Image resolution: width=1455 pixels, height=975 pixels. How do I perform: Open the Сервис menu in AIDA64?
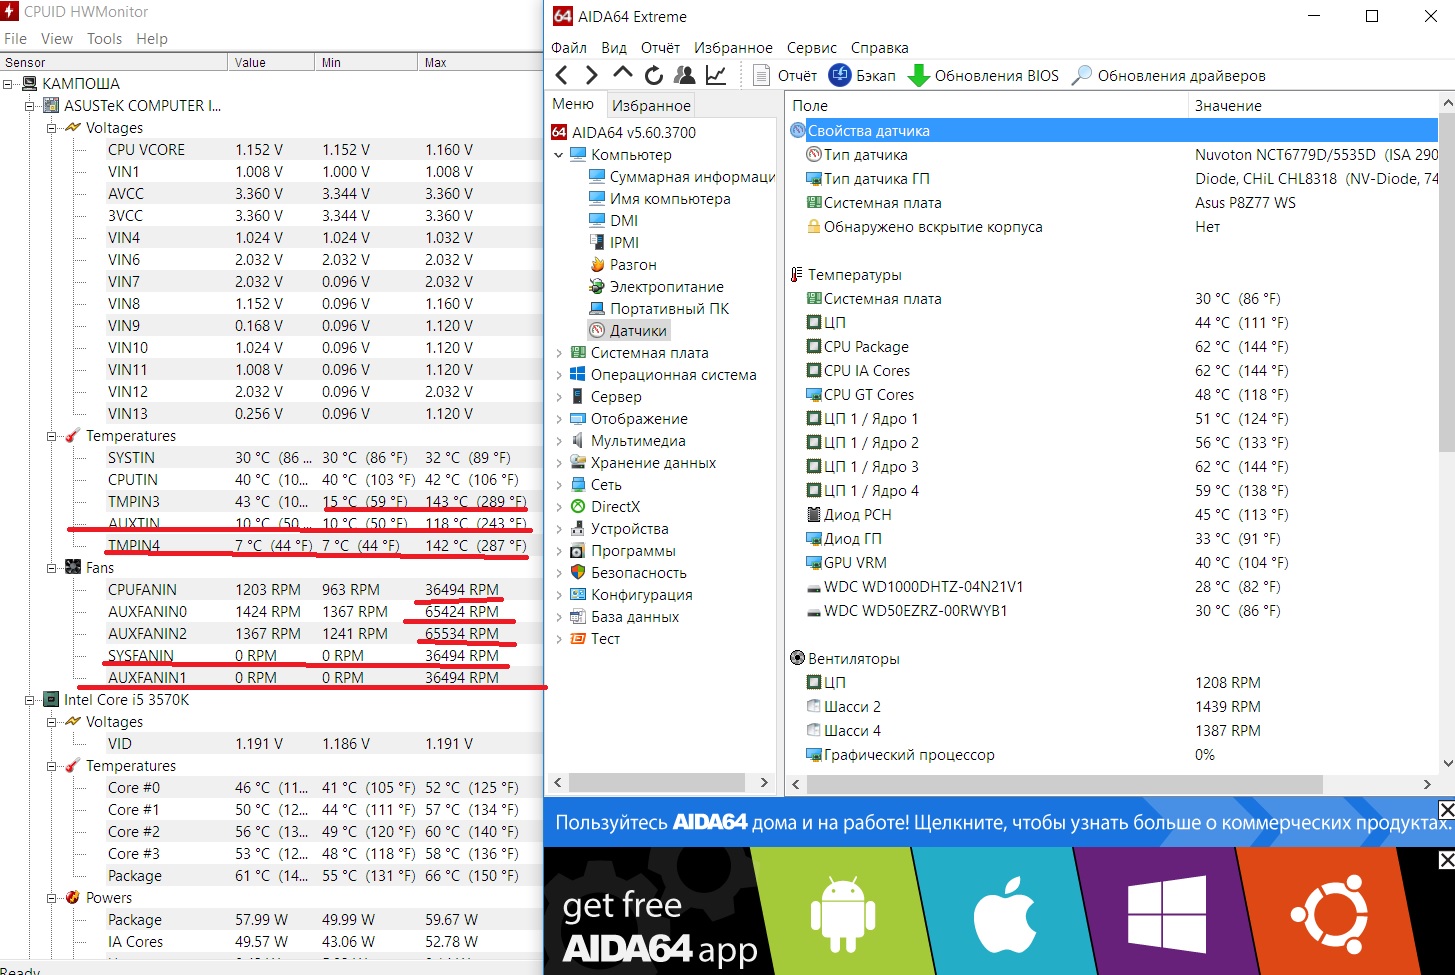(812, 47)
